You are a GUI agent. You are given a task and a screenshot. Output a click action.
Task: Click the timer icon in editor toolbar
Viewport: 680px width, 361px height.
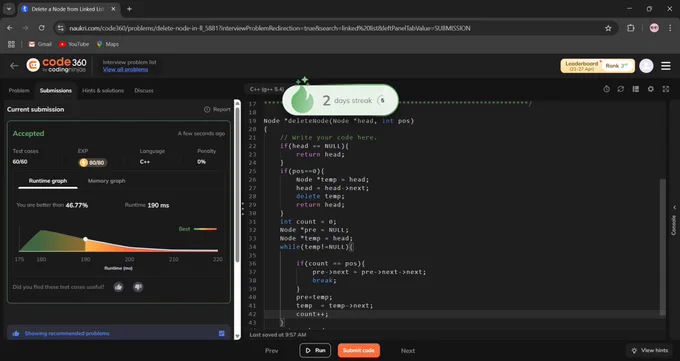coord(606,89)
